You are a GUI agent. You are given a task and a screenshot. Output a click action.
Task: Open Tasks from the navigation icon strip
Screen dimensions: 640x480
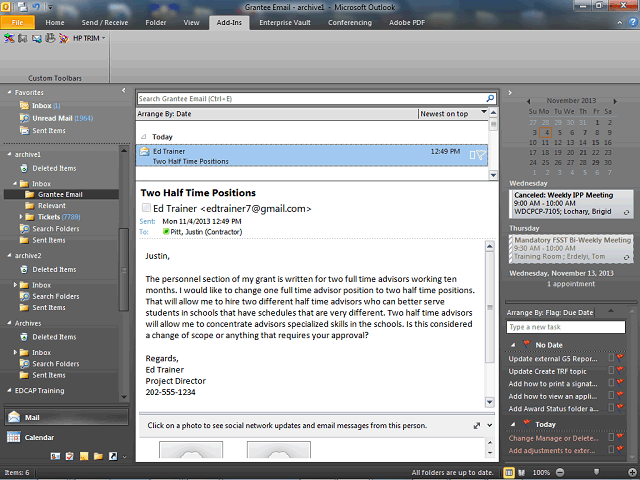70,456
